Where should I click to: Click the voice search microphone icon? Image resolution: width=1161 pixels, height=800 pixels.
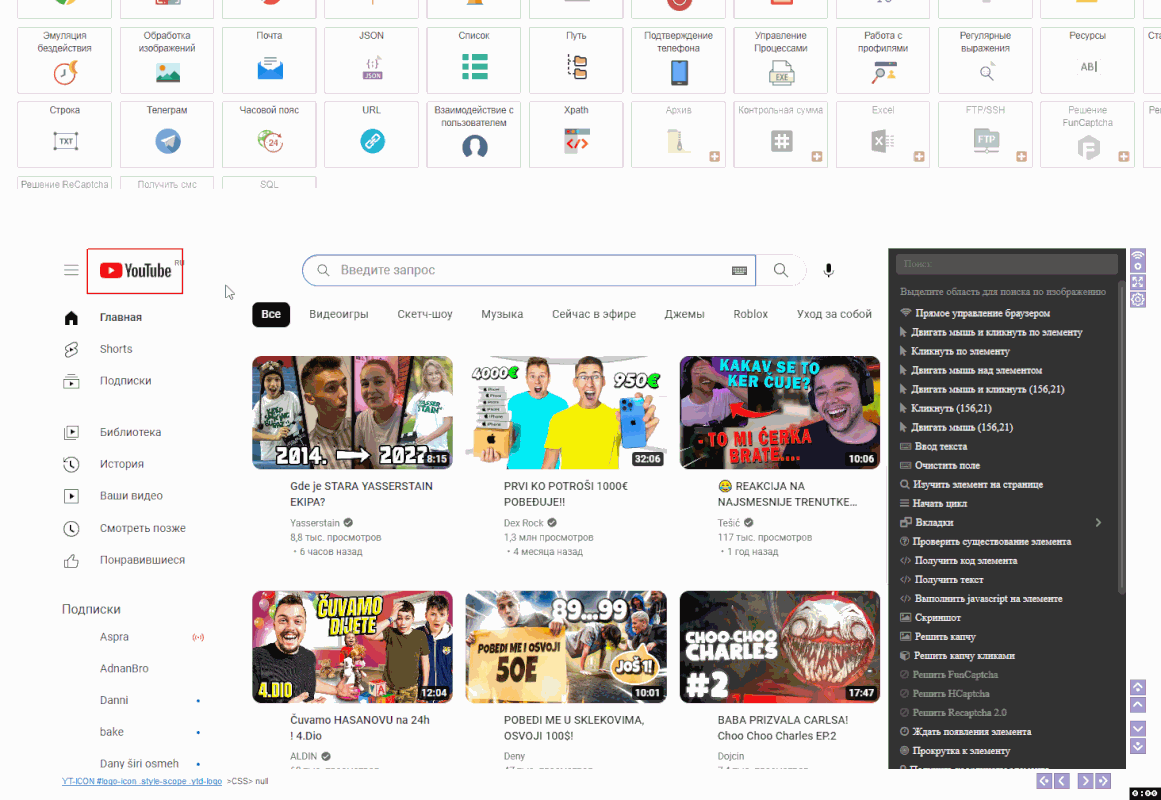tap(829, 270)
